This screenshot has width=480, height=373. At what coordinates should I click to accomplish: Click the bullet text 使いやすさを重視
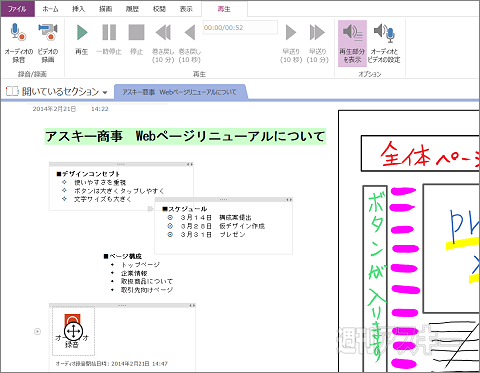click(100, 182)
